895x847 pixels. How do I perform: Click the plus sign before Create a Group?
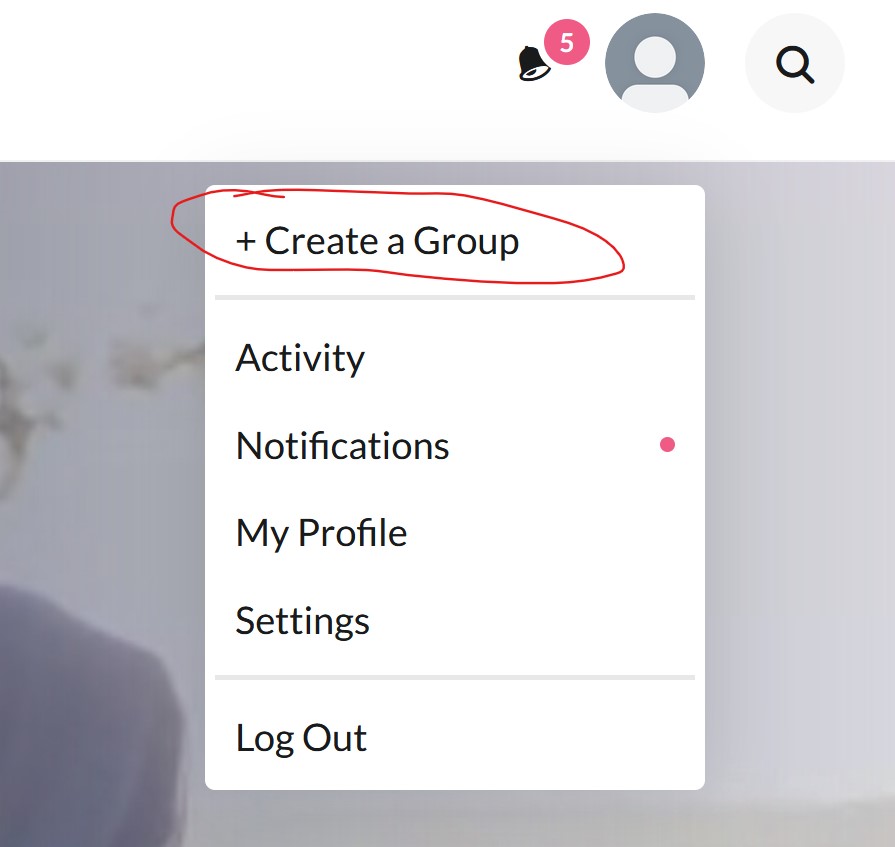point(245,241)
